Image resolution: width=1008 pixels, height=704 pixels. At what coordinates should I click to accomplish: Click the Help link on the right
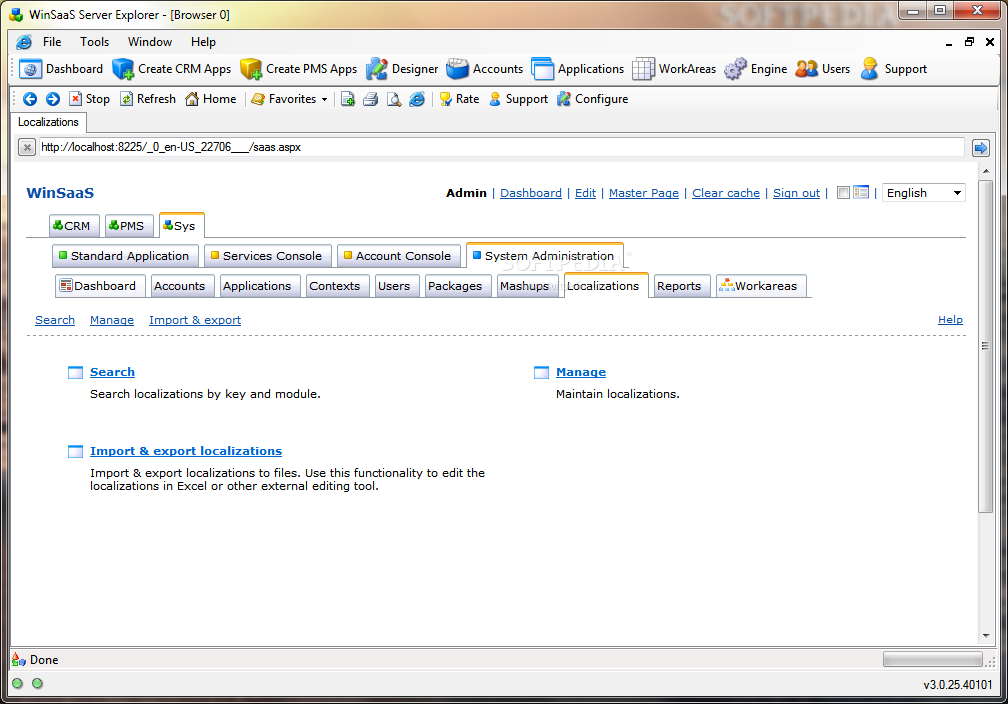pos(950,320)
